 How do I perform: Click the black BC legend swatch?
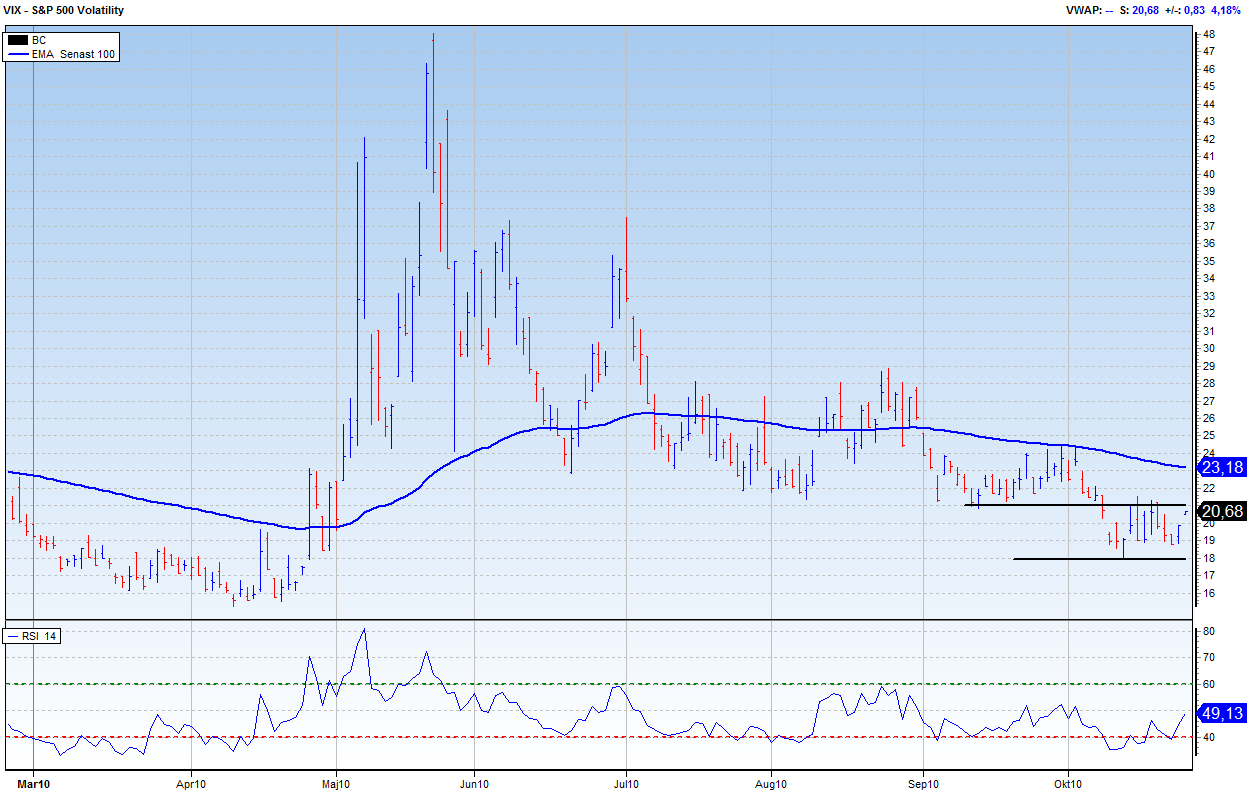(x=18, y=40)
